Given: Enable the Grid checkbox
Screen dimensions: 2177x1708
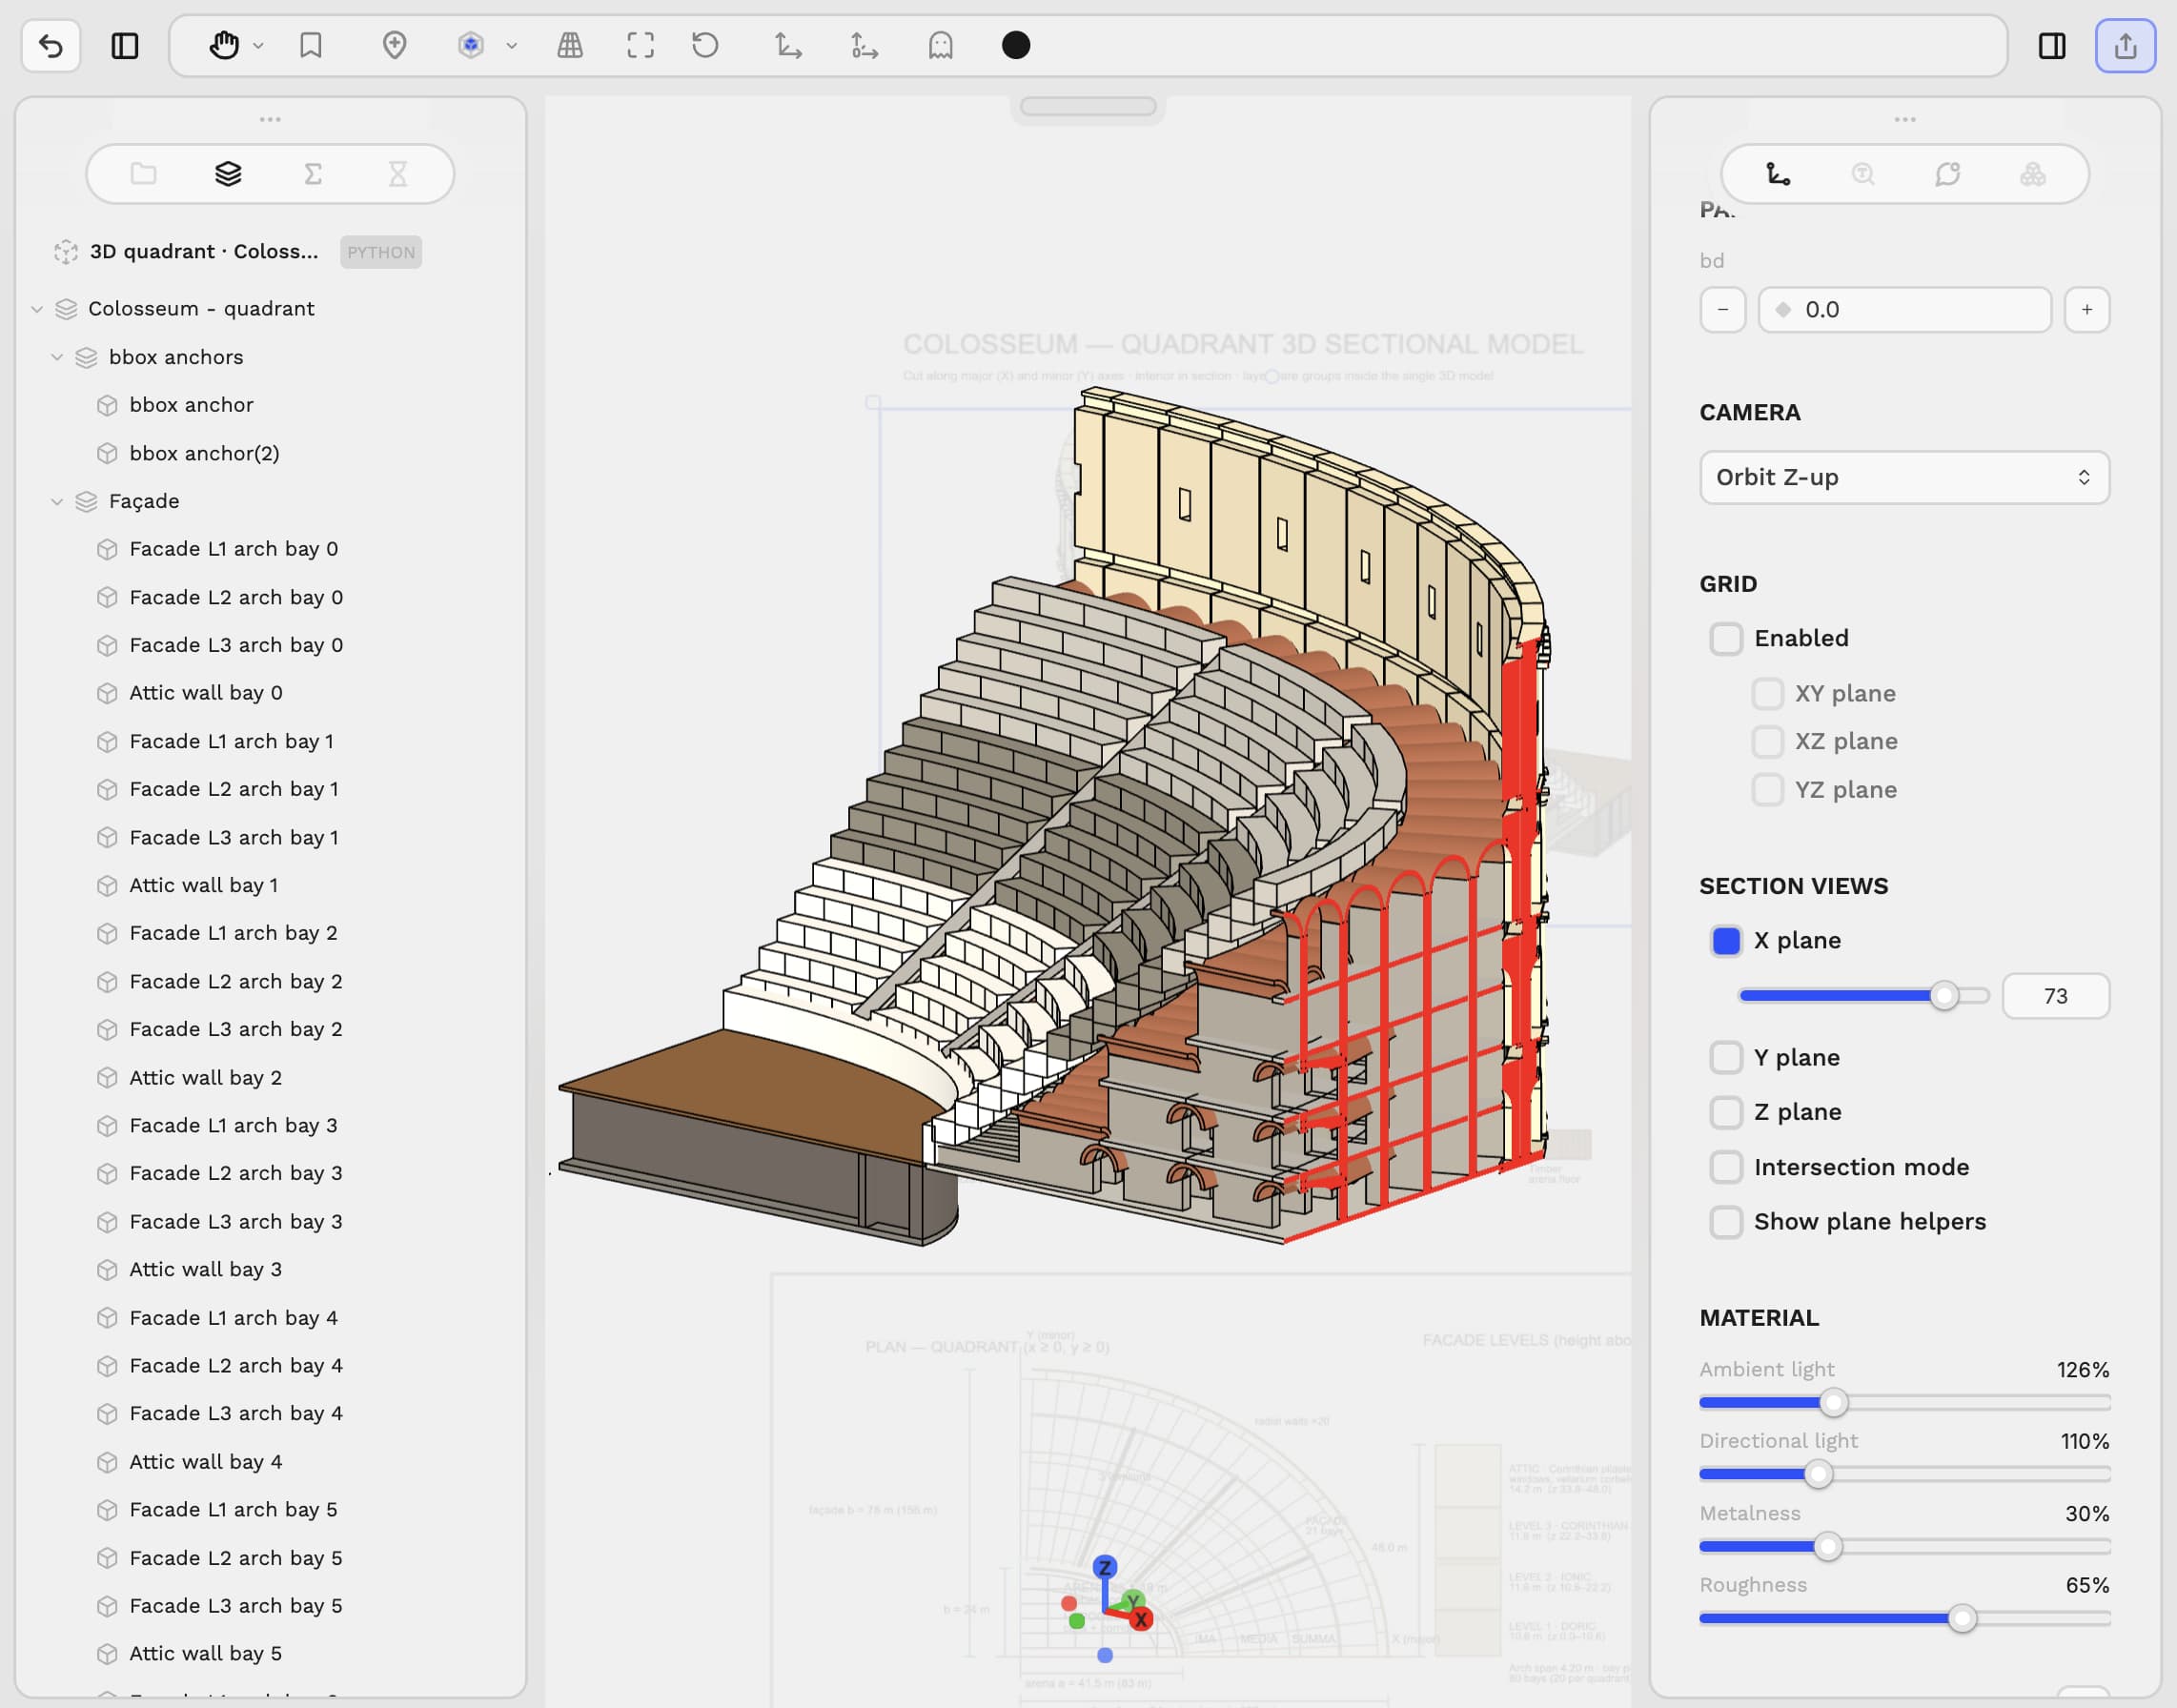Looking at the screenshot, I should 1726,639.
